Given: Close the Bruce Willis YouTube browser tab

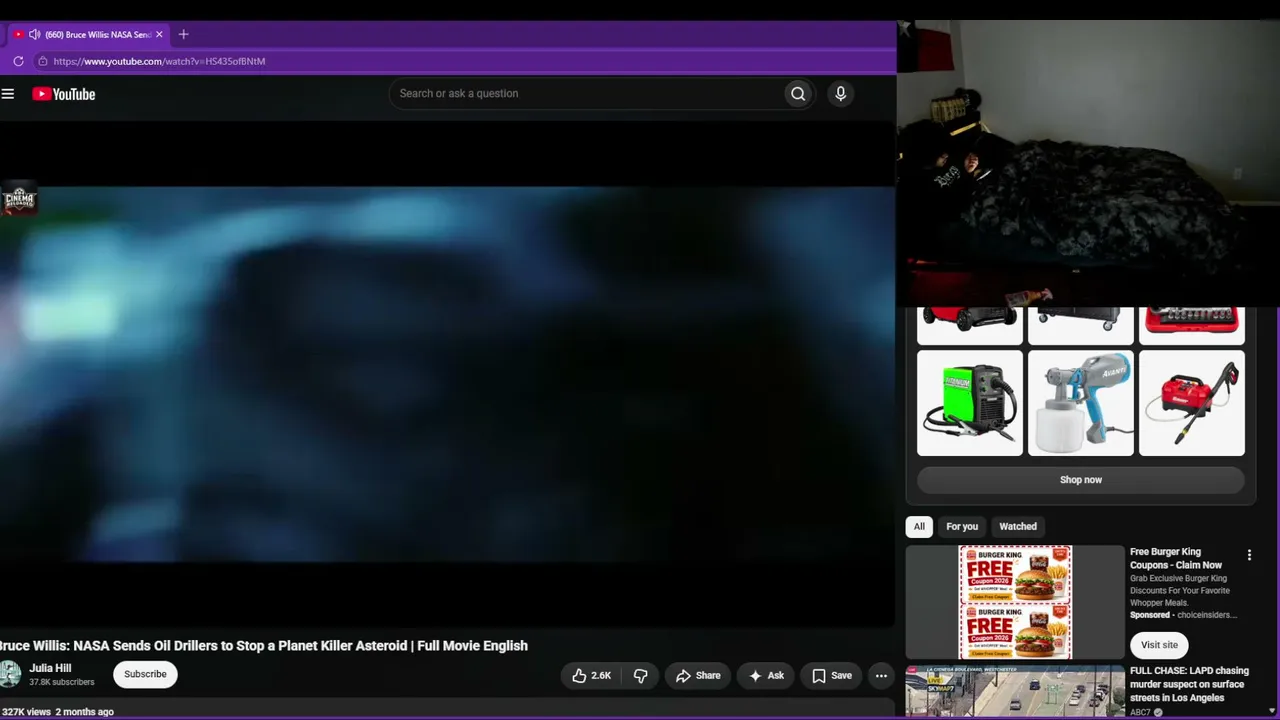Looking at the screenshot, I should pyautogui.click(x=158, y=34).
